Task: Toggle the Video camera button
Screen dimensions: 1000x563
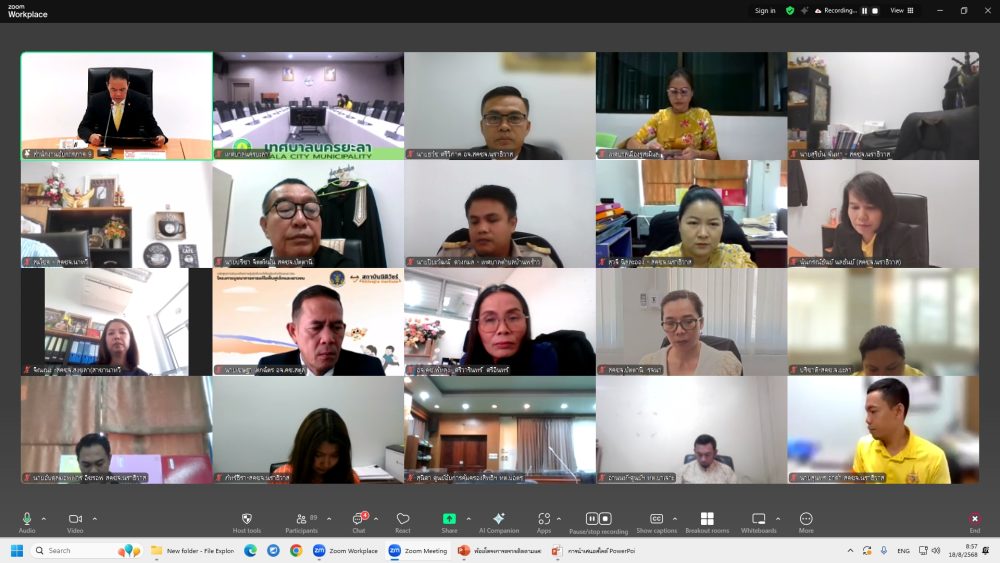Action: (75, 519)
